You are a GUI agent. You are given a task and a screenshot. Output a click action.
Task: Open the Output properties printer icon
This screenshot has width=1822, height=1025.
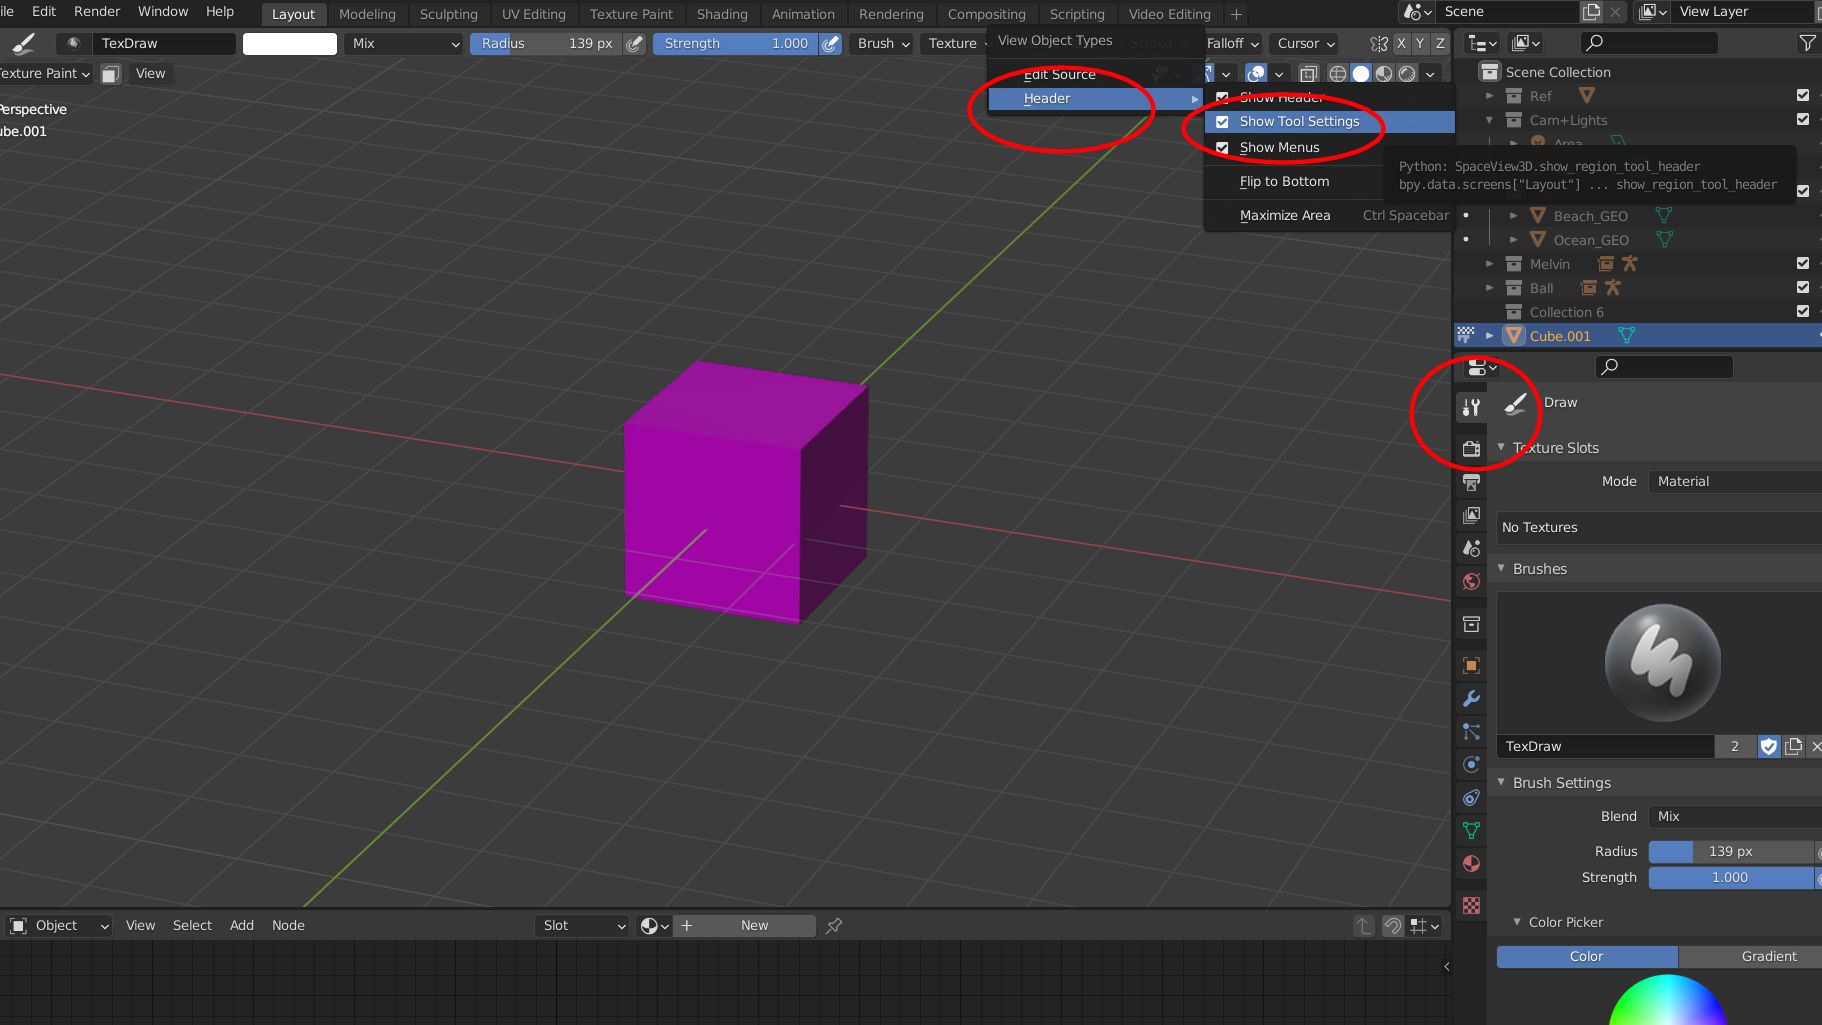[1470, 483]
